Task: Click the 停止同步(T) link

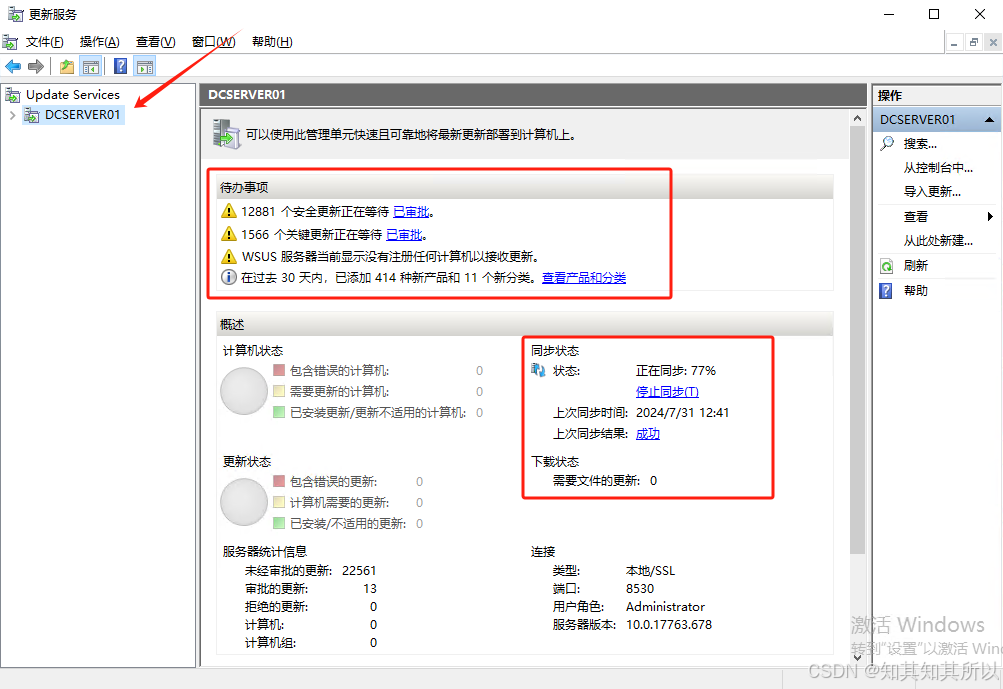Action: click(x=667, y=392)
